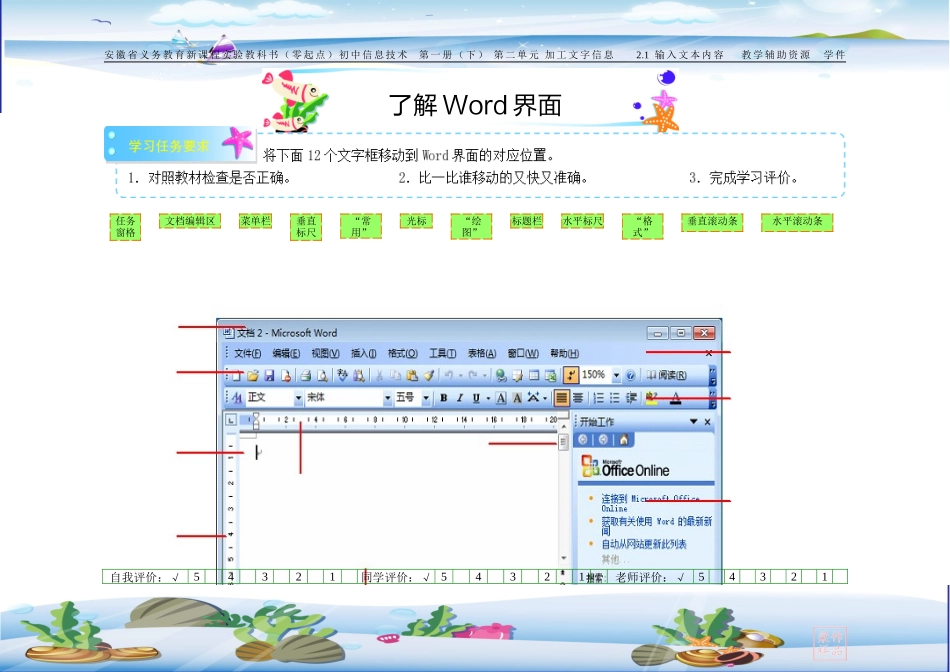Toggle Bold formatting
950x672 pixels.
(443, 398)
